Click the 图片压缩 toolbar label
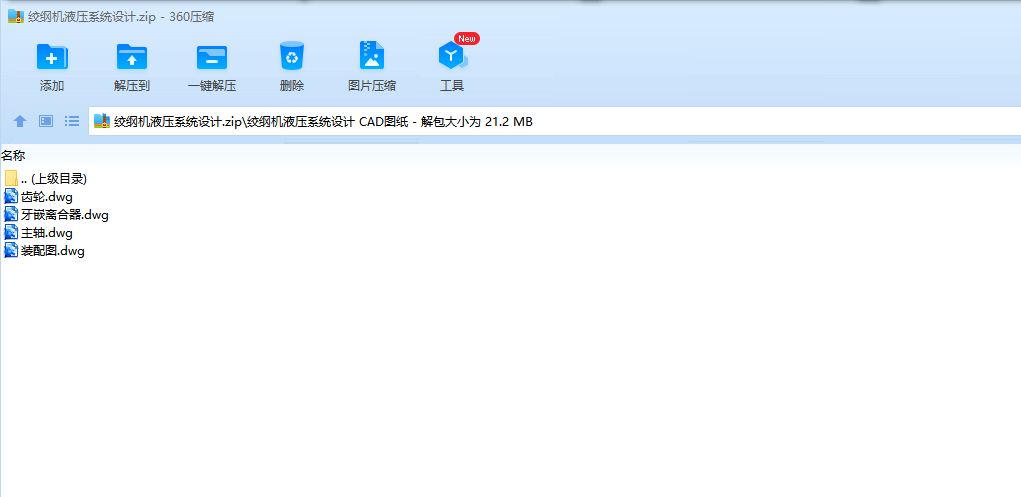This screenshot has height=497, width=1021. tap(372, 85)
